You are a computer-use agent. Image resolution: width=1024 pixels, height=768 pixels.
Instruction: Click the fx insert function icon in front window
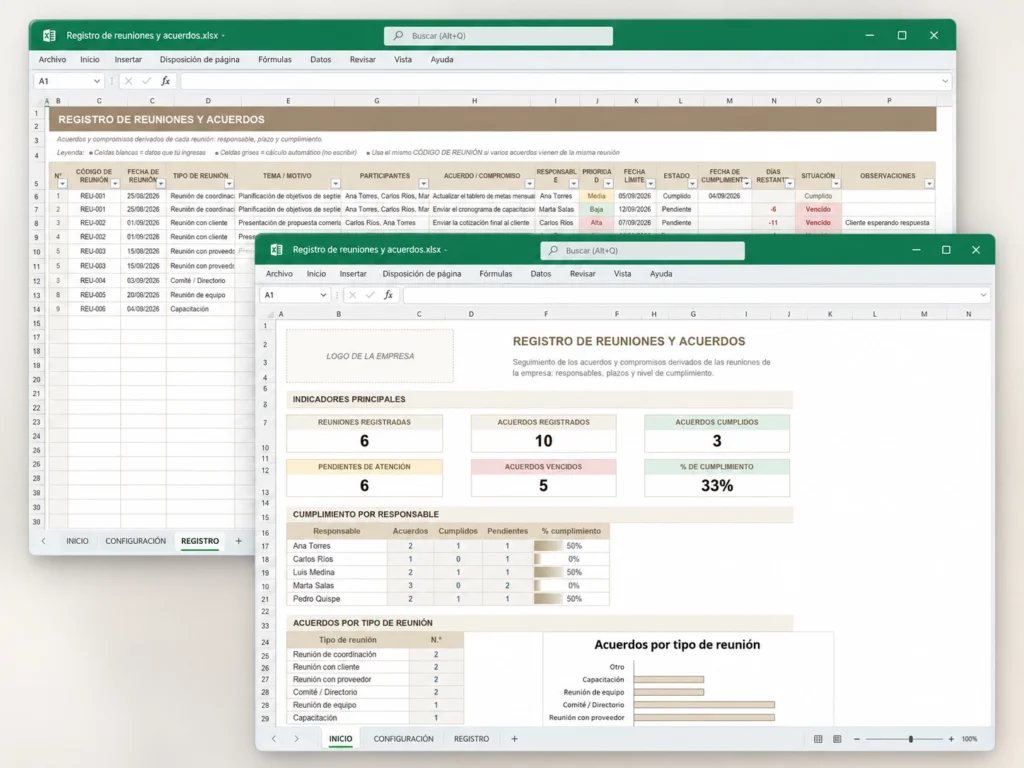point(388,295)
